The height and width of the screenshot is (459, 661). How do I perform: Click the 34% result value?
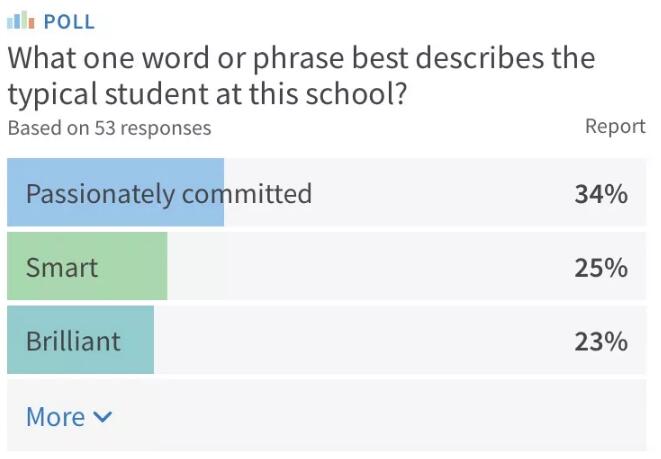(x=600, y=194)
